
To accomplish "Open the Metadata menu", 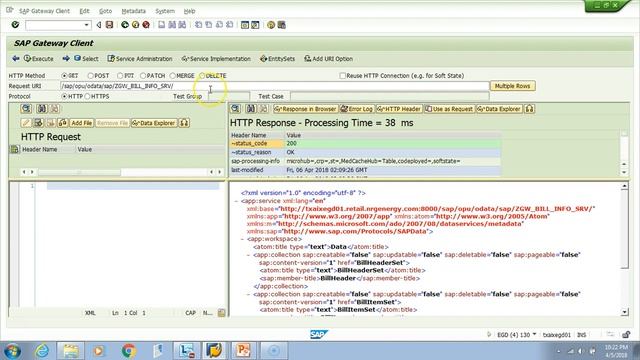I will point(133,11).
